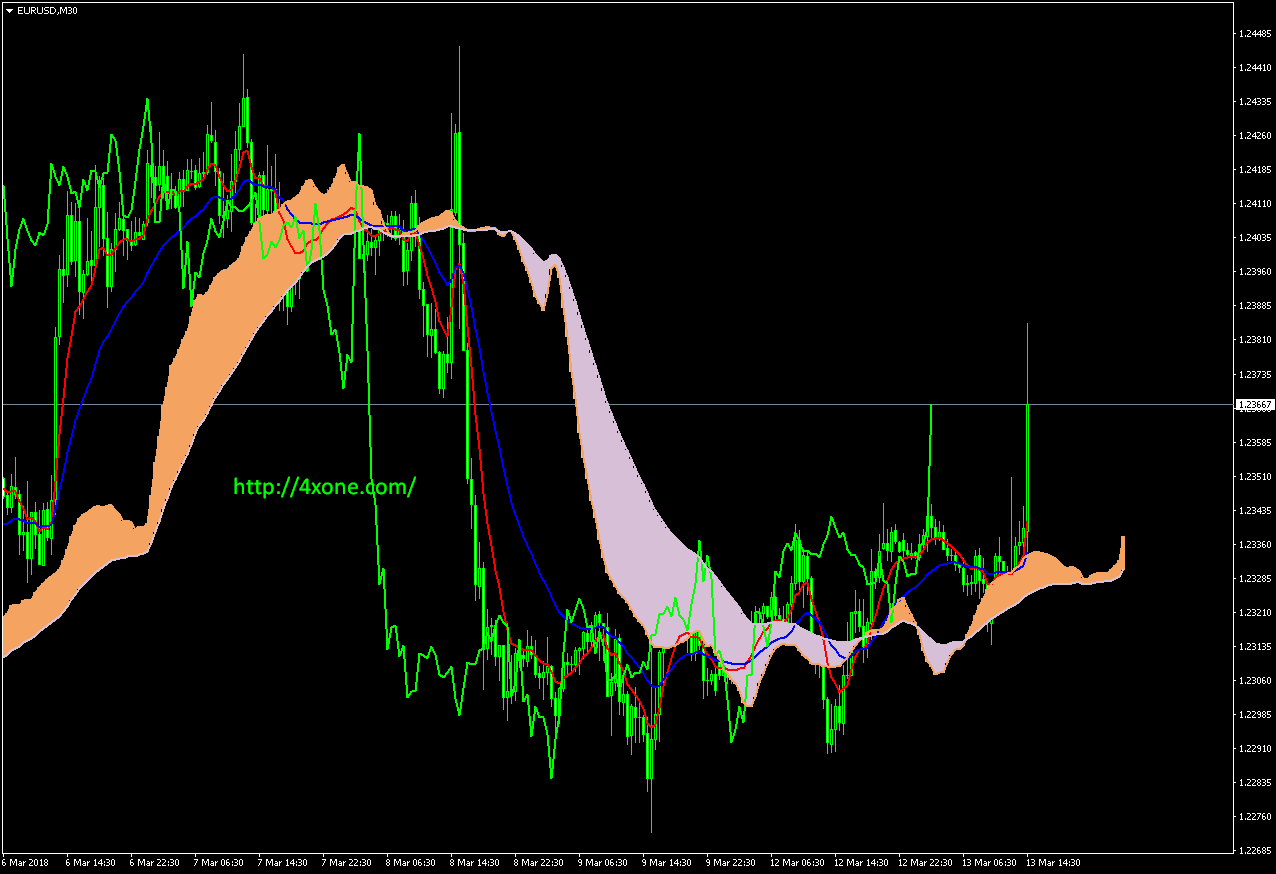Viewport: 1276px width, 874px height.
Task: Select the current price tag 1.23667
Action: click(x=1255, y=404)
